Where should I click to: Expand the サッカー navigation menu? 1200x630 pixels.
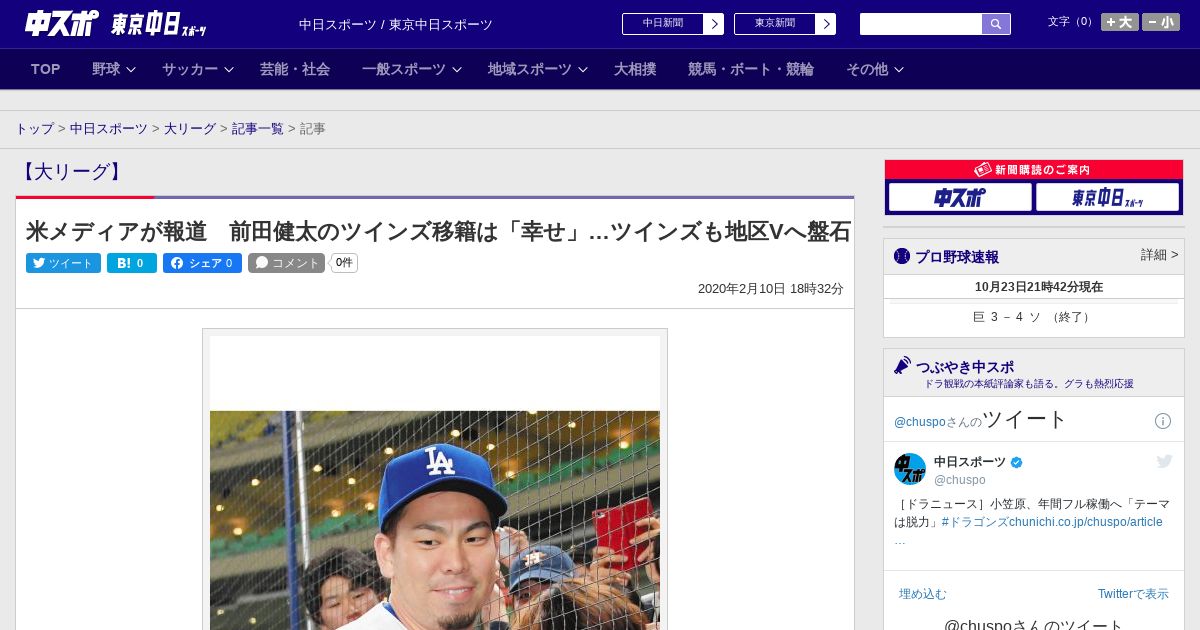click(x=198, y=69)
